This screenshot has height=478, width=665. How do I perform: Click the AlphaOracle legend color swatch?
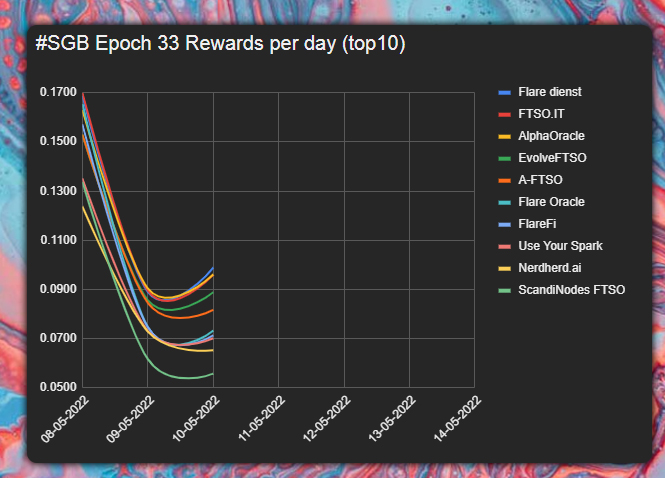[x=504, y=137]
